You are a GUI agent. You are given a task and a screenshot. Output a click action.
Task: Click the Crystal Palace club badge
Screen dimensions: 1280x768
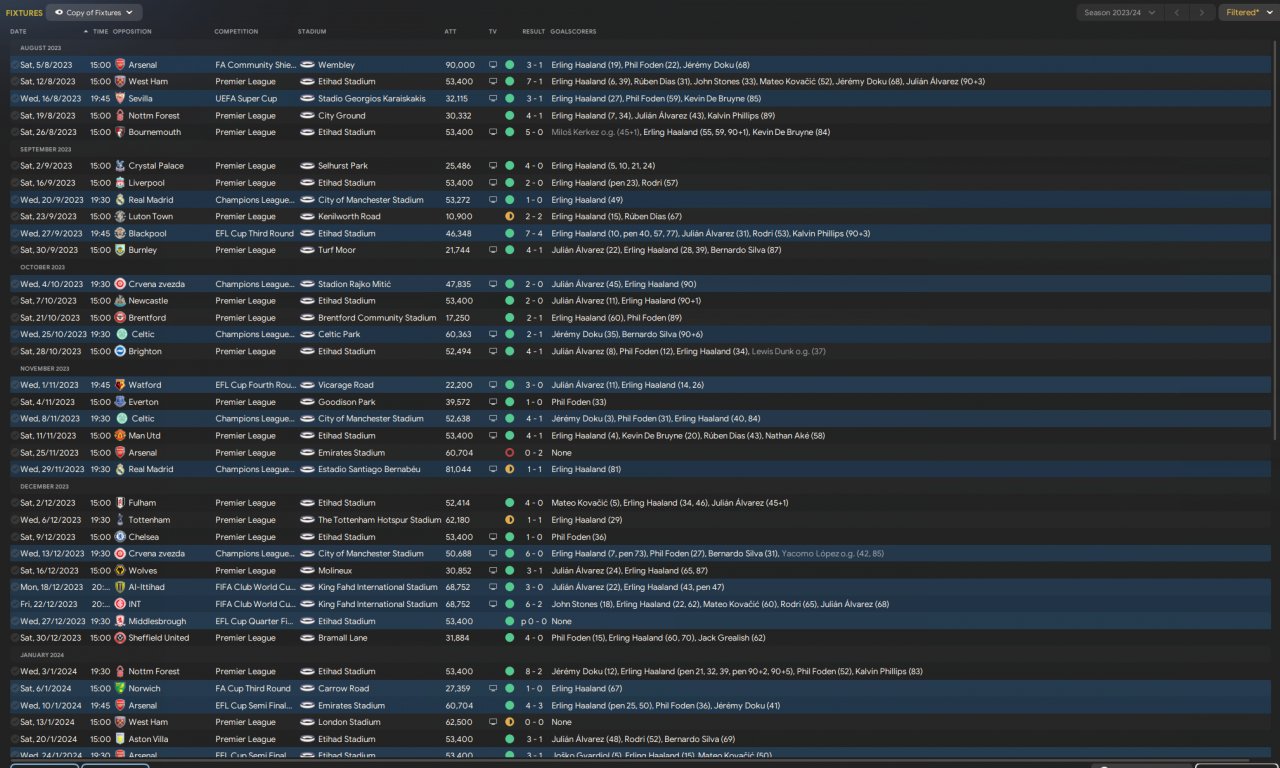[x=120, y=166]
